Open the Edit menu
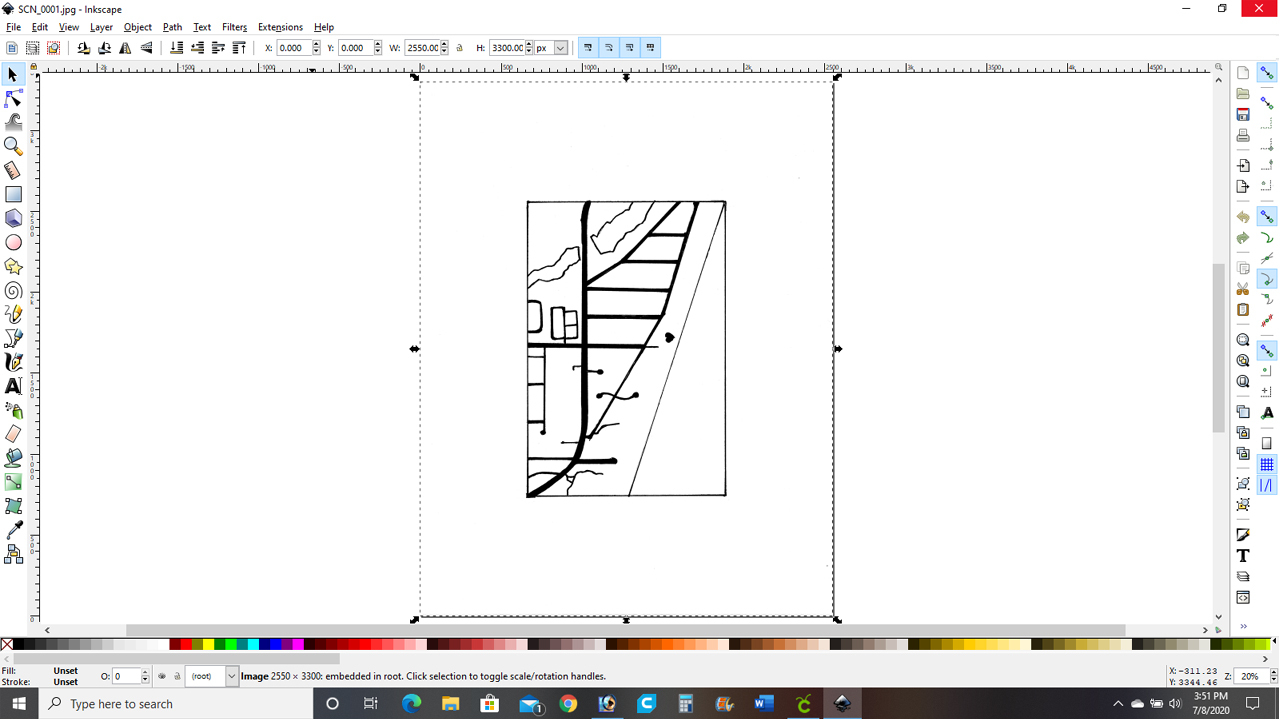Screen dimensions: 1280x720 click(40, 27)
